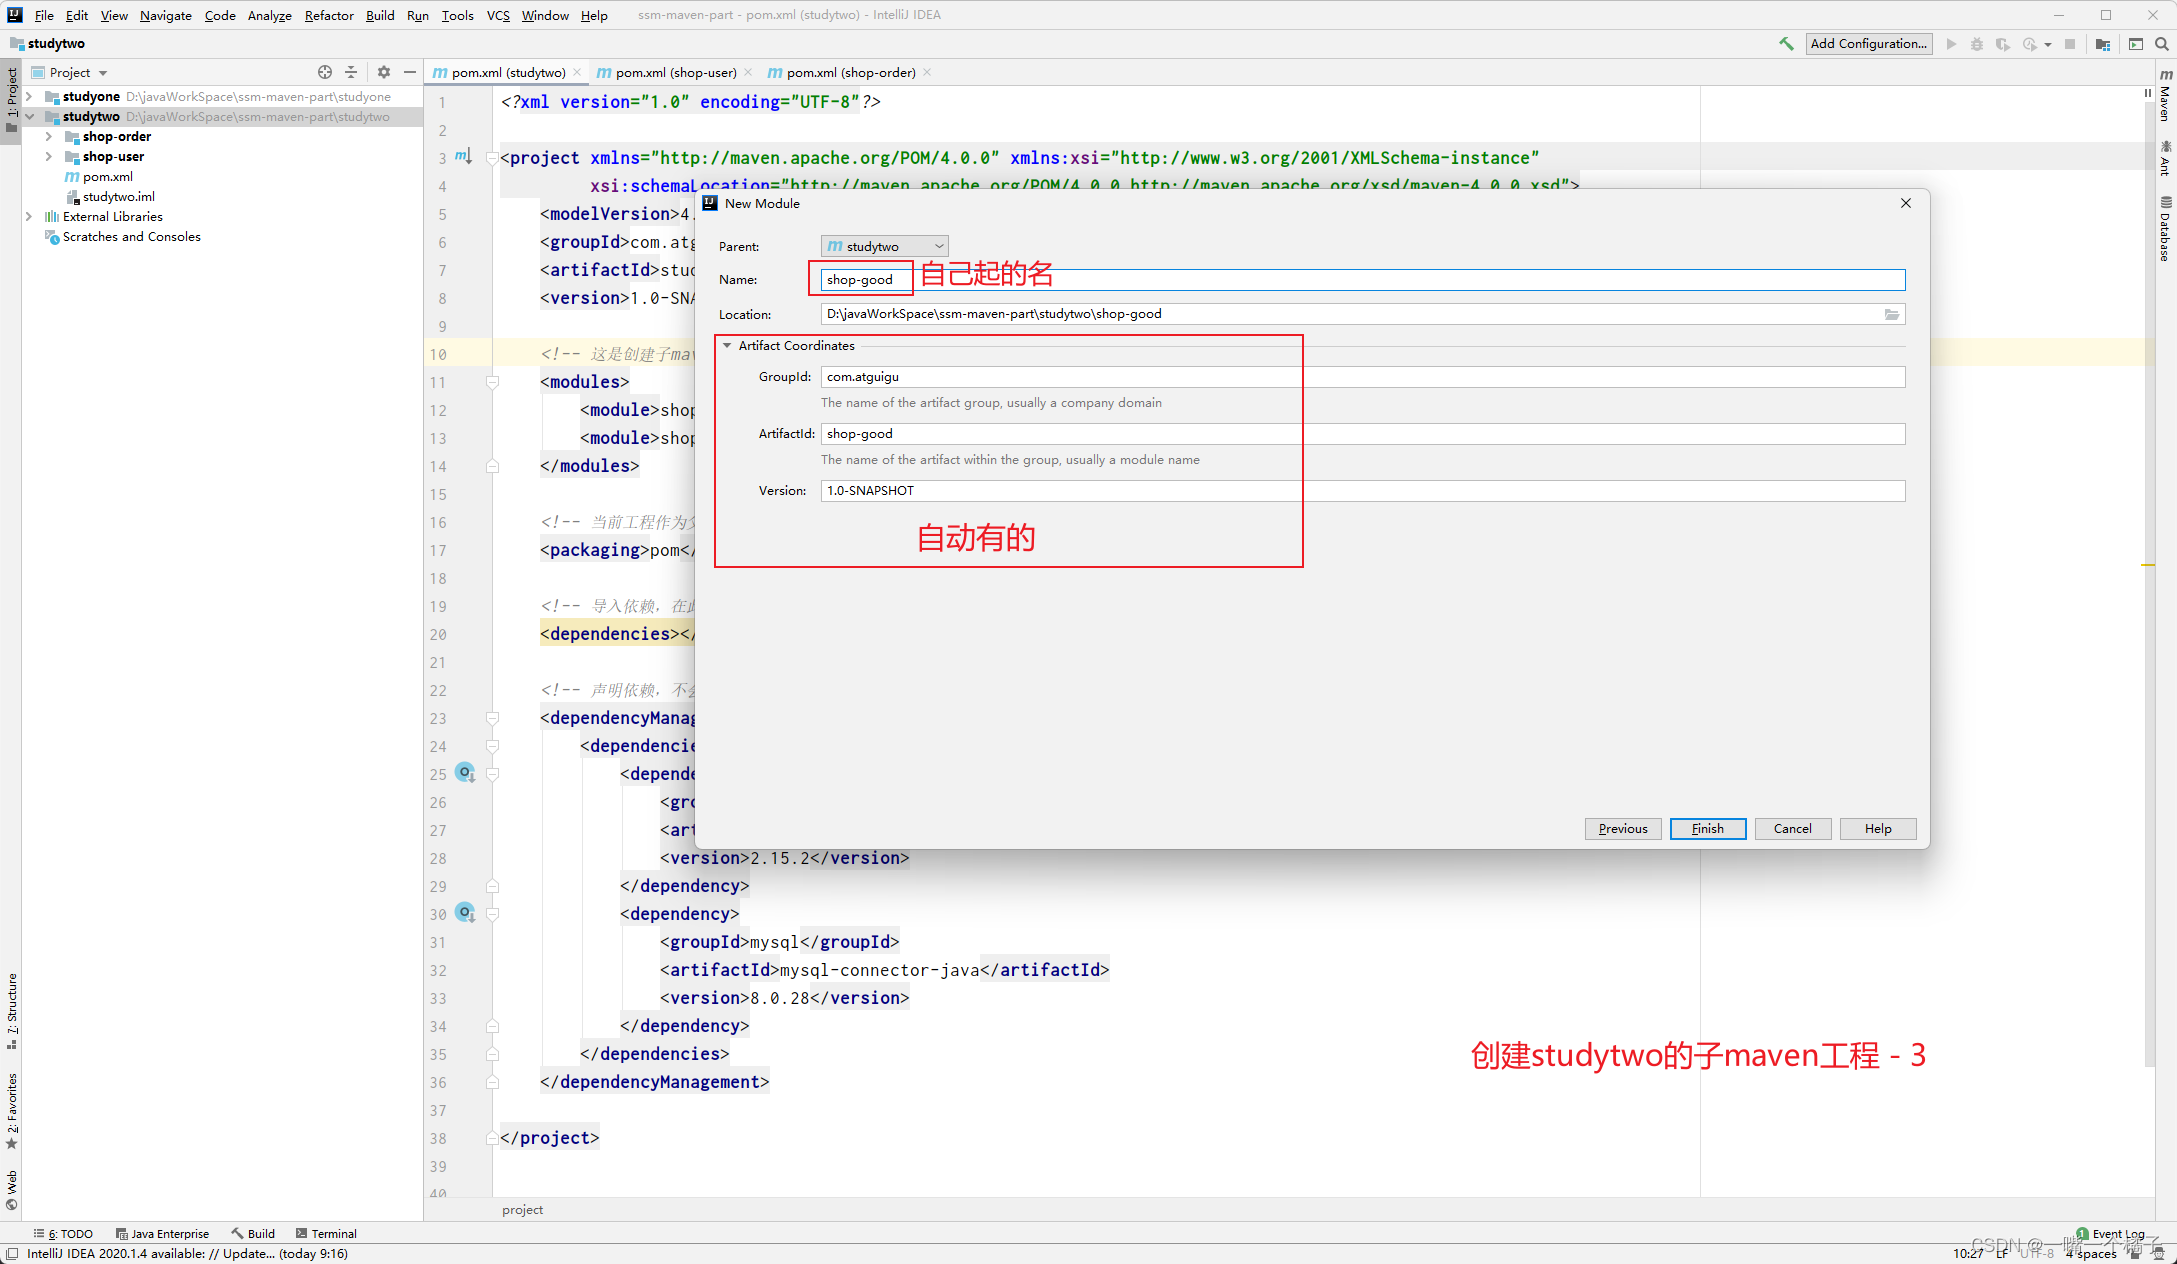This screenshot has height=1264, width=2177.
Task: Click the gutter dependency icon on line 25
Action: click(x=465, y=772)
